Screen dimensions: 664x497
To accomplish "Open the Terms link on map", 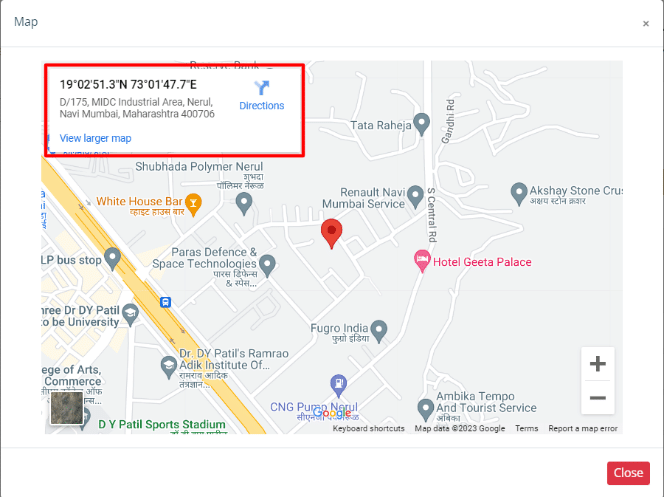I will click(526, 428).
